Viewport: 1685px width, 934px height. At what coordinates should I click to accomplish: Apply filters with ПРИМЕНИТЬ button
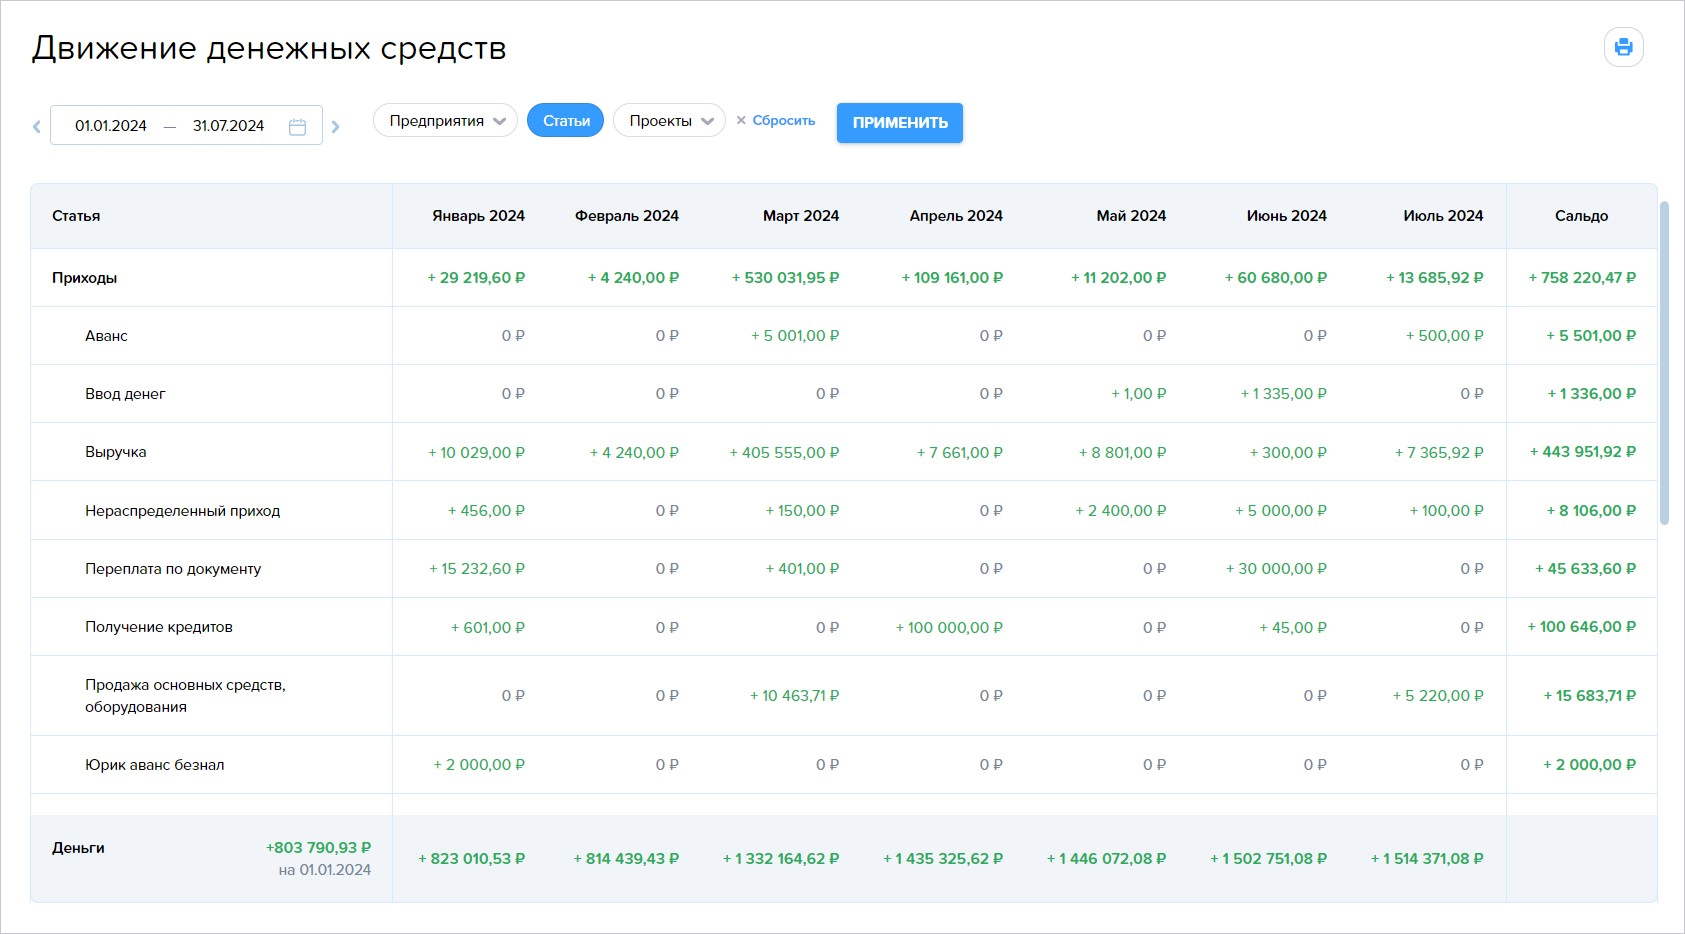(900, 123)
